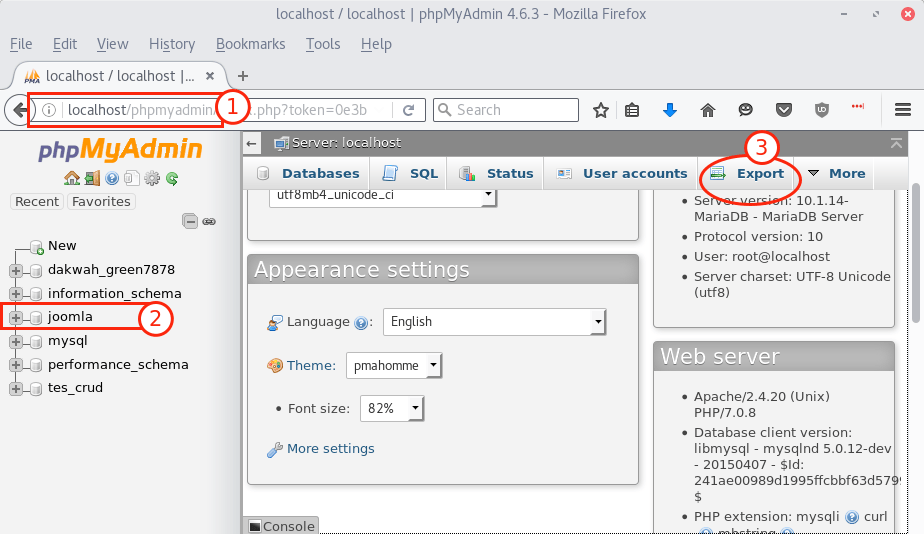Click the log out door icon
Image resolution: width=924 pixels, height=534 pixels.
click(91, 178)
